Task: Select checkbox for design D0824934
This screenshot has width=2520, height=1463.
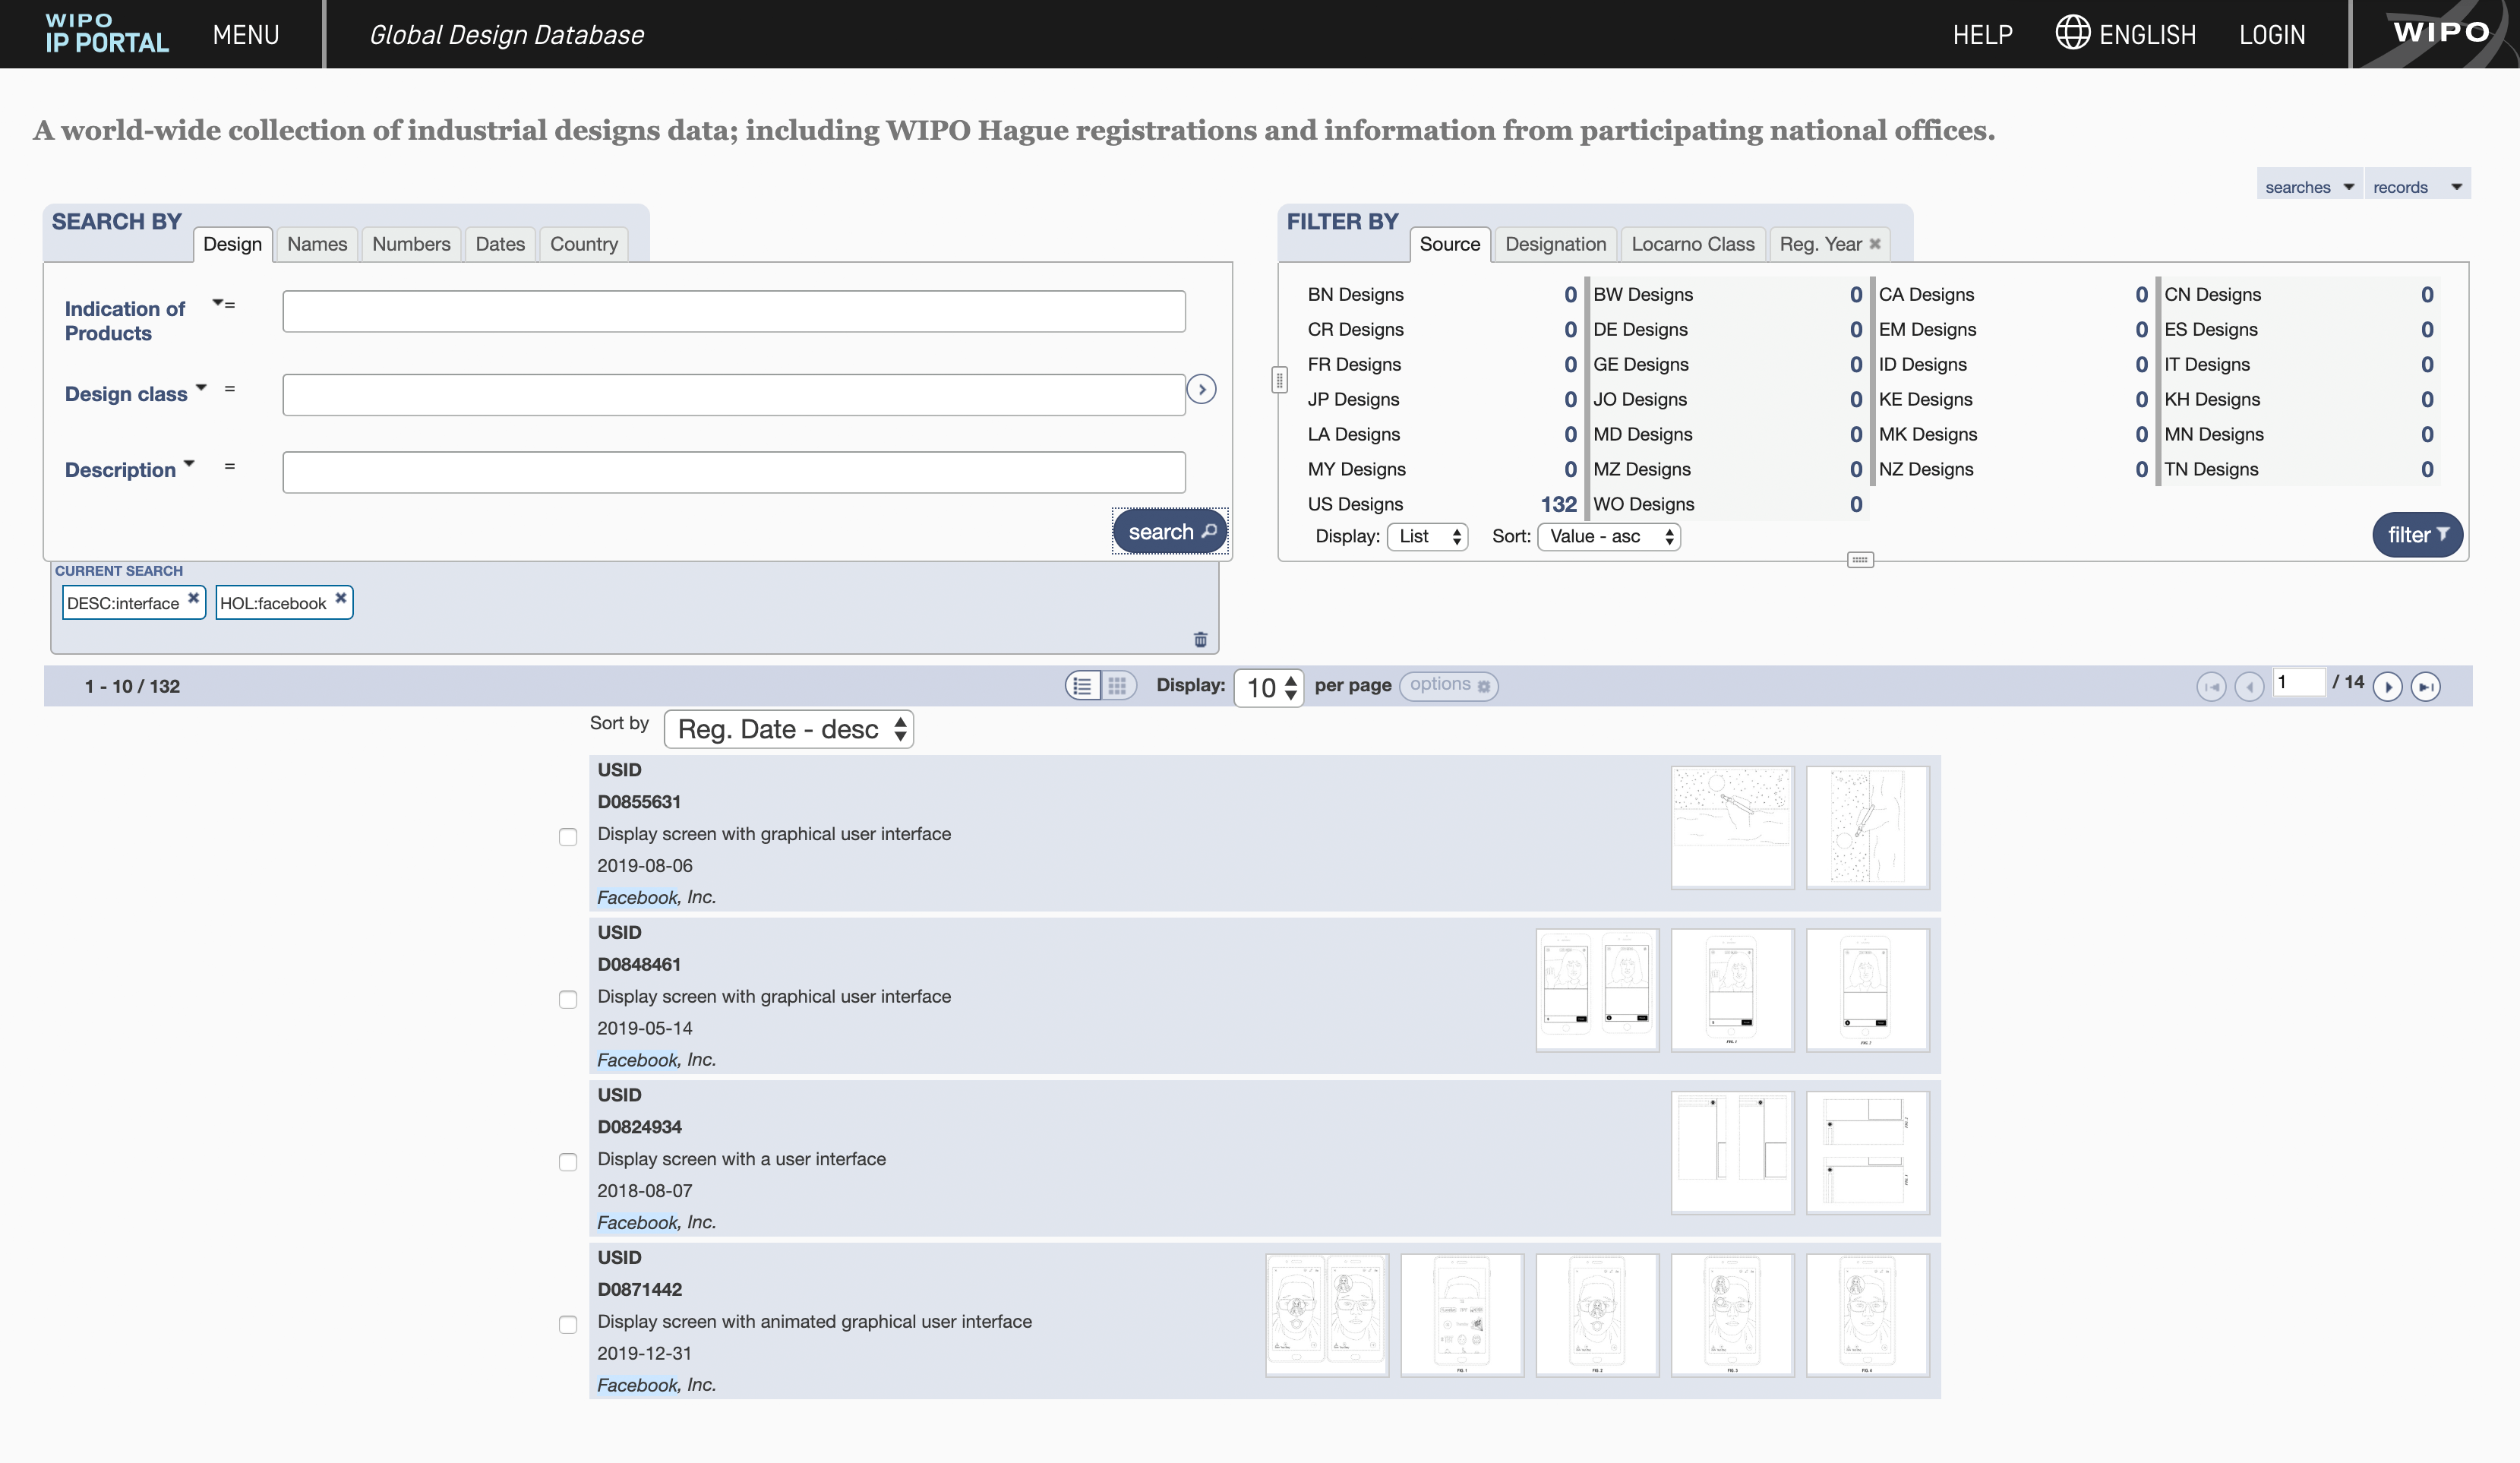Action: click(x=568, y=1162)
